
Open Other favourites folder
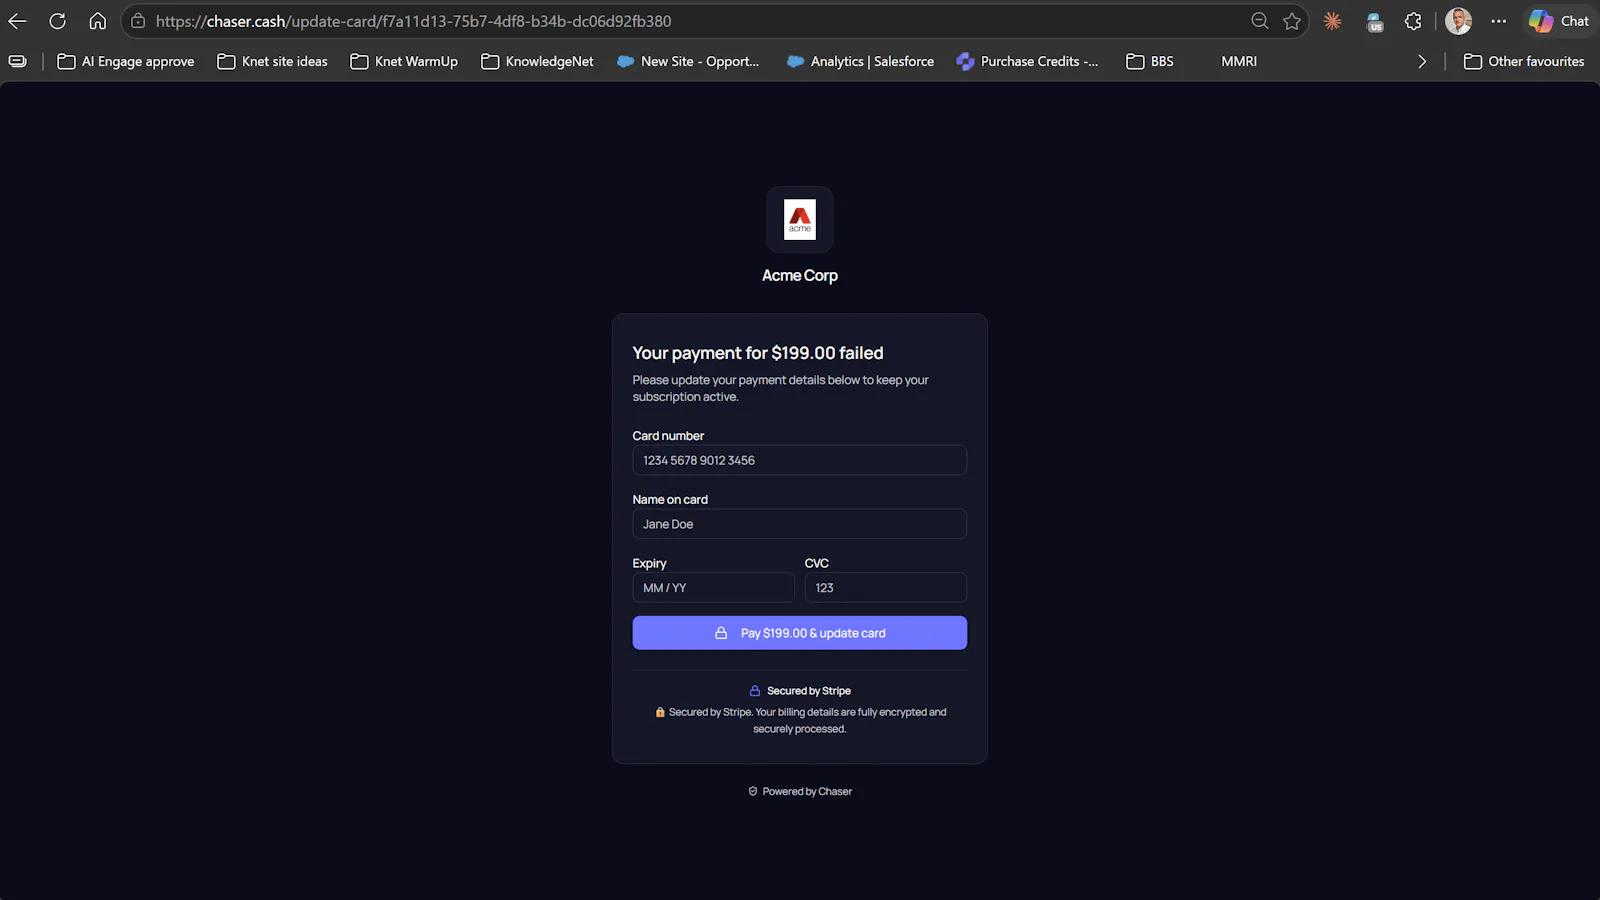point(1524,61)
